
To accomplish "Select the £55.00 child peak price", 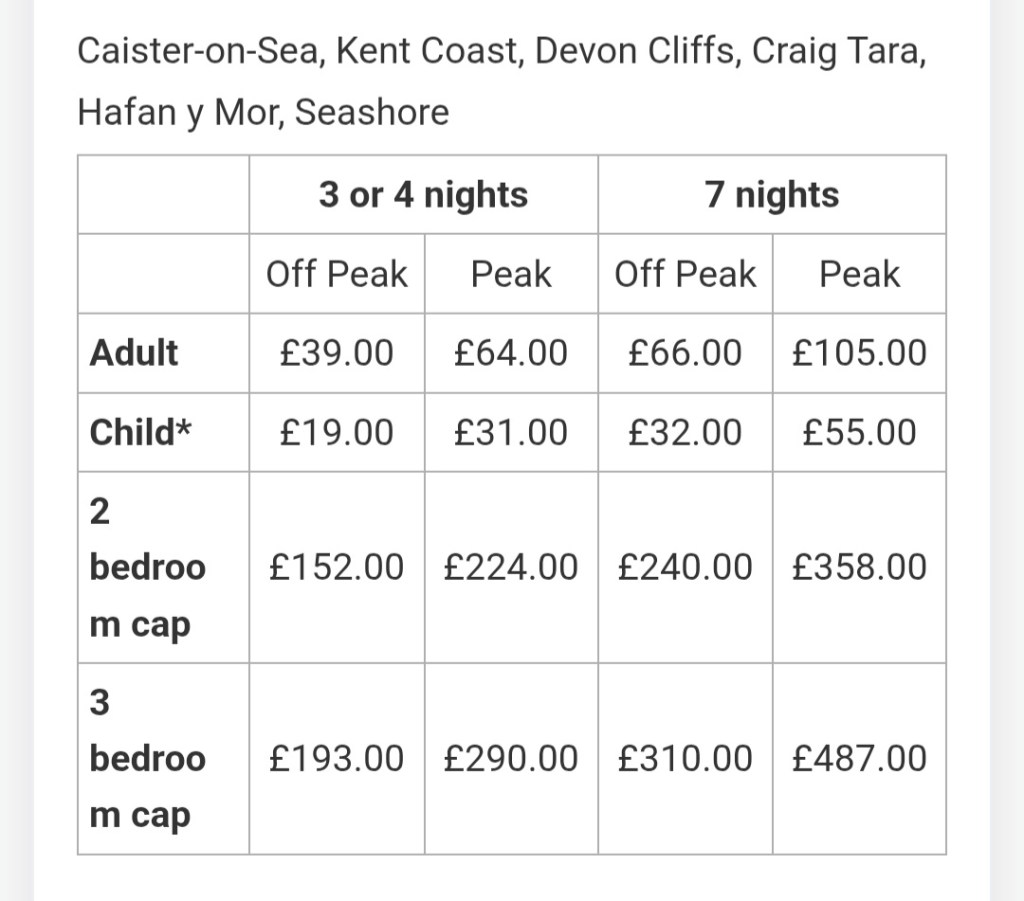I will [x=859, y=433].
